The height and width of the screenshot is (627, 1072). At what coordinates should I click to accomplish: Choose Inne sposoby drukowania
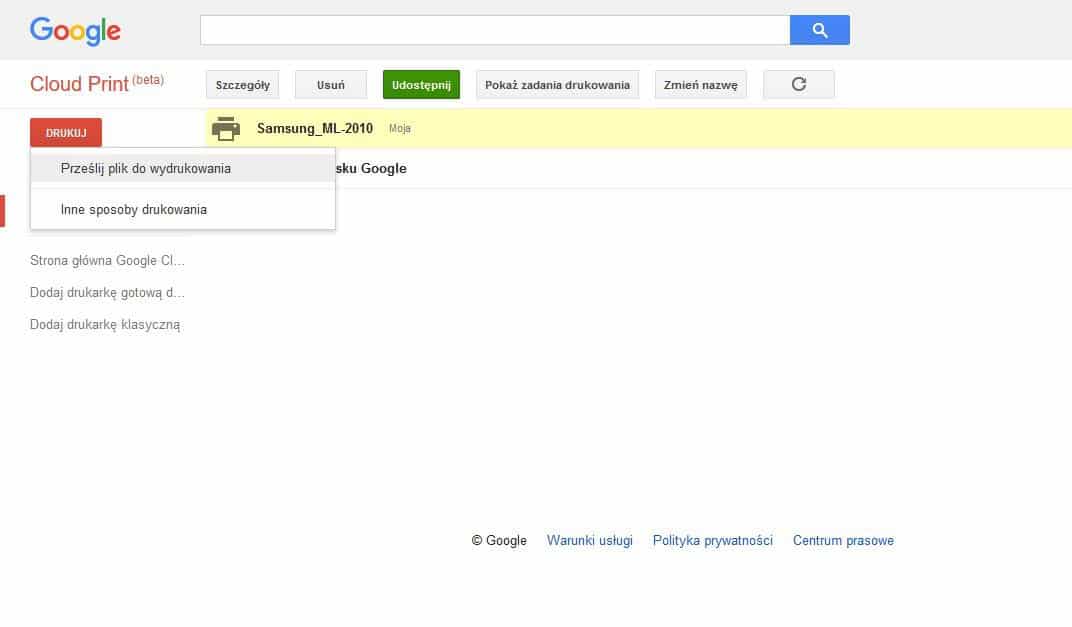183,209
